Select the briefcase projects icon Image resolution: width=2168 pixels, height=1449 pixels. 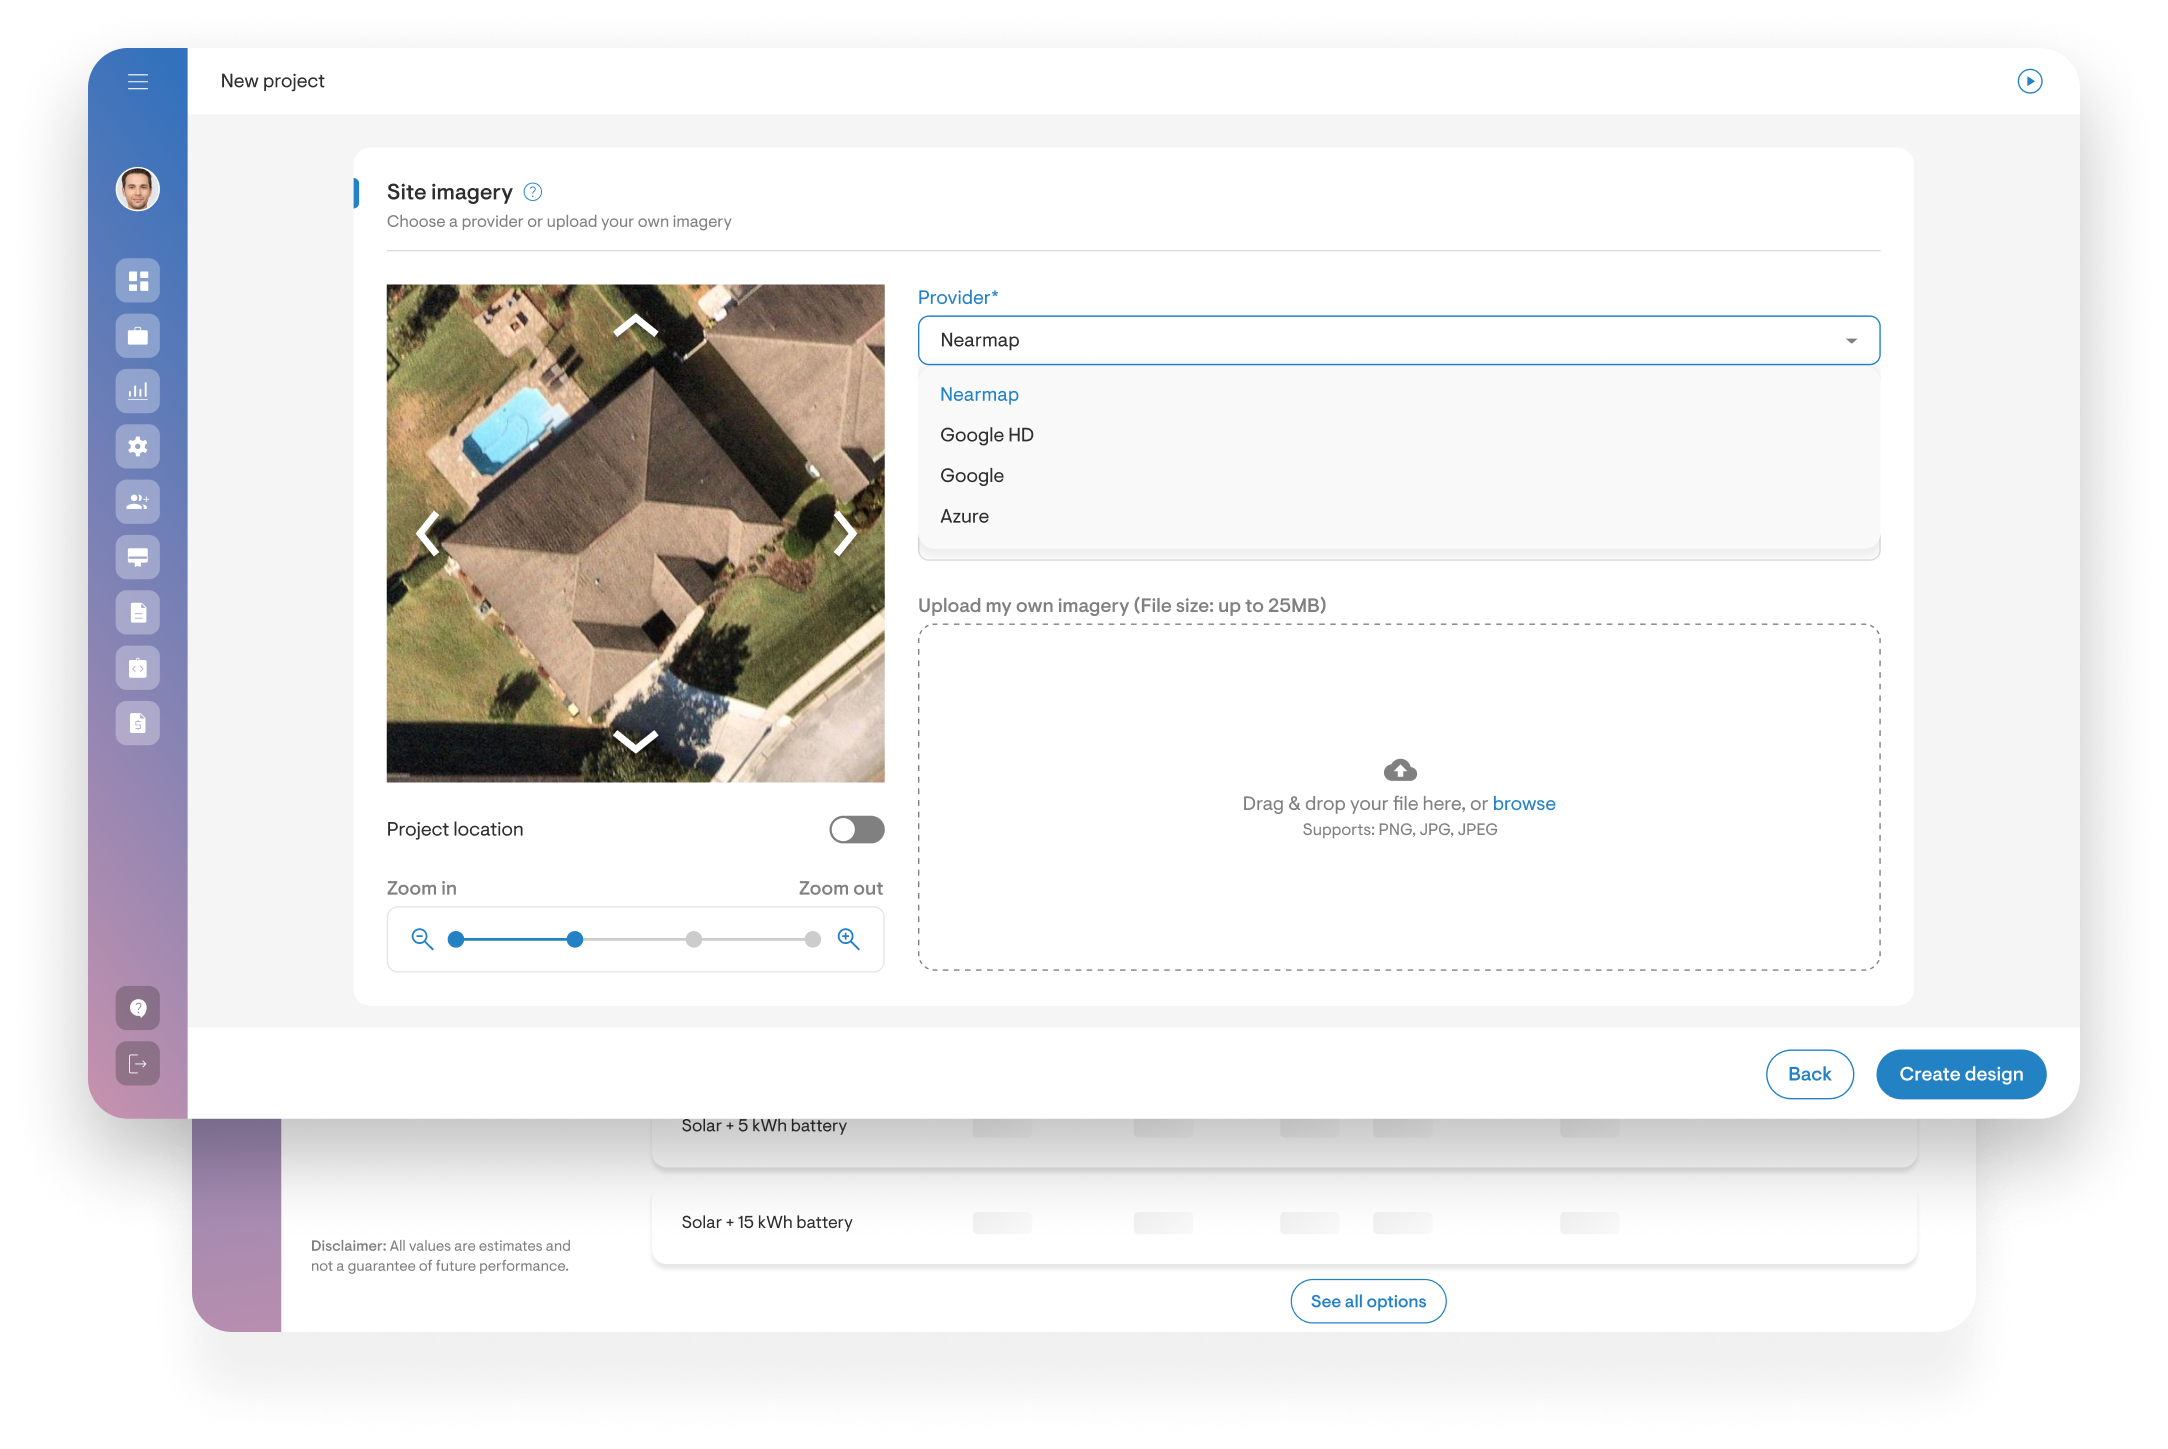click(138, 336)
